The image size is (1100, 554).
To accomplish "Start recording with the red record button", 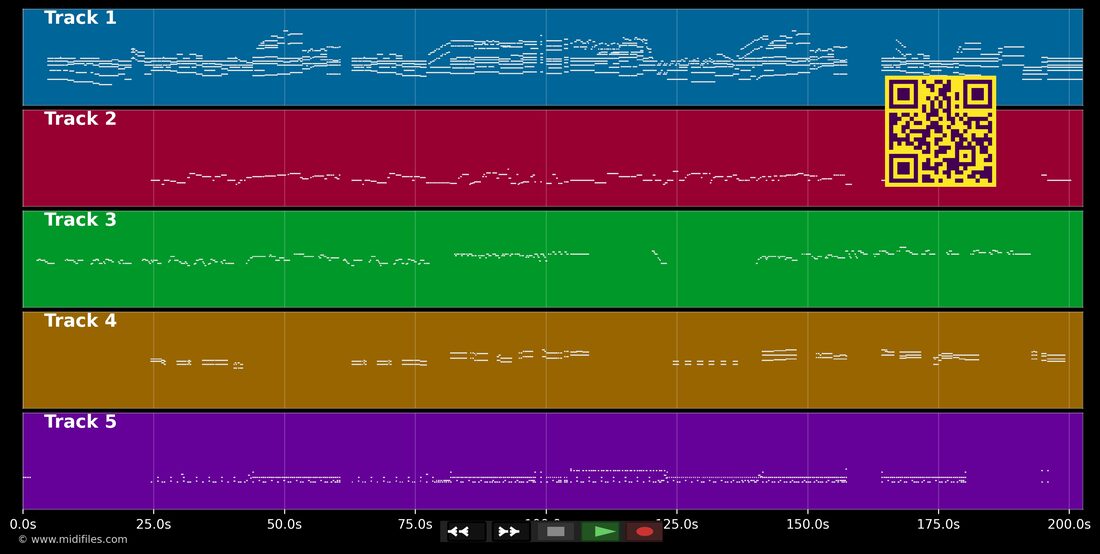I will (644, 532).
